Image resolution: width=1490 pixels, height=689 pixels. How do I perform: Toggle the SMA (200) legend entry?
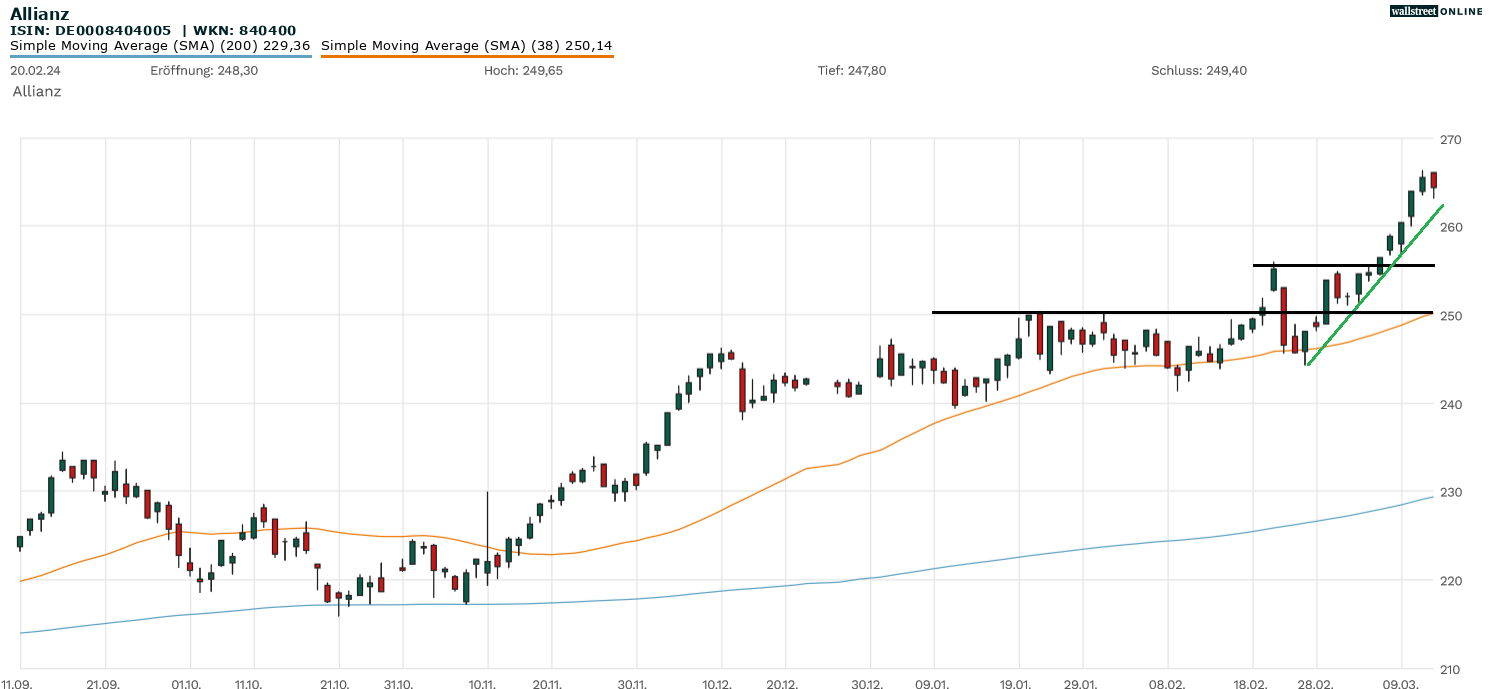[160, 45]
